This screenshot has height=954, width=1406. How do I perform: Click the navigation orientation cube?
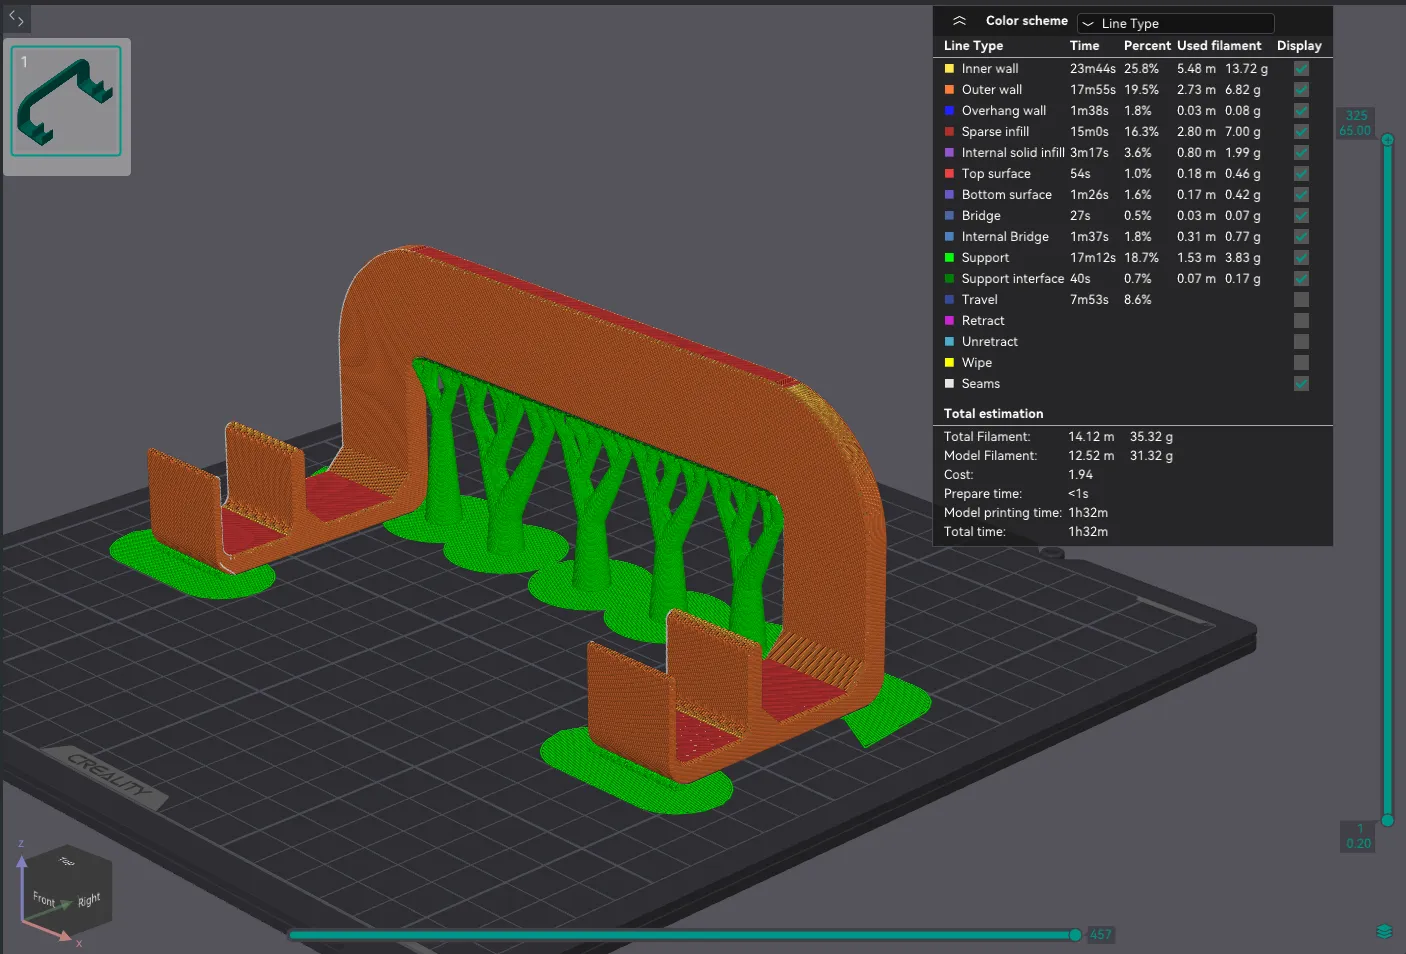pyautogui.click(x=67, y=888)
